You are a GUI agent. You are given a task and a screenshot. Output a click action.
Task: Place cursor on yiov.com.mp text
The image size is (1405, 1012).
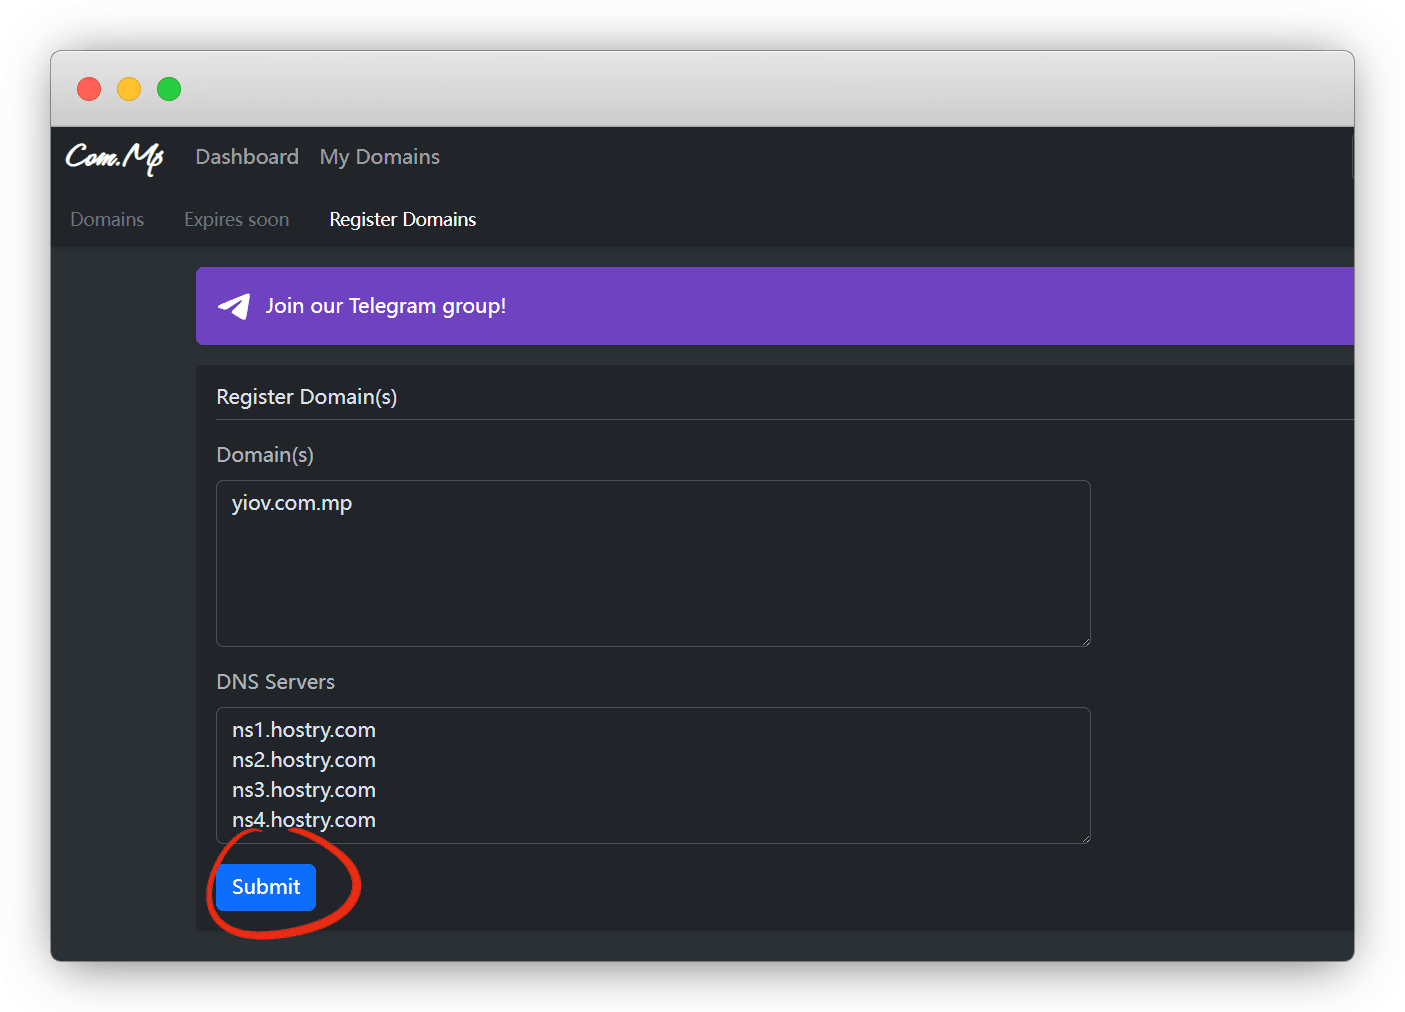pos(292,503)
